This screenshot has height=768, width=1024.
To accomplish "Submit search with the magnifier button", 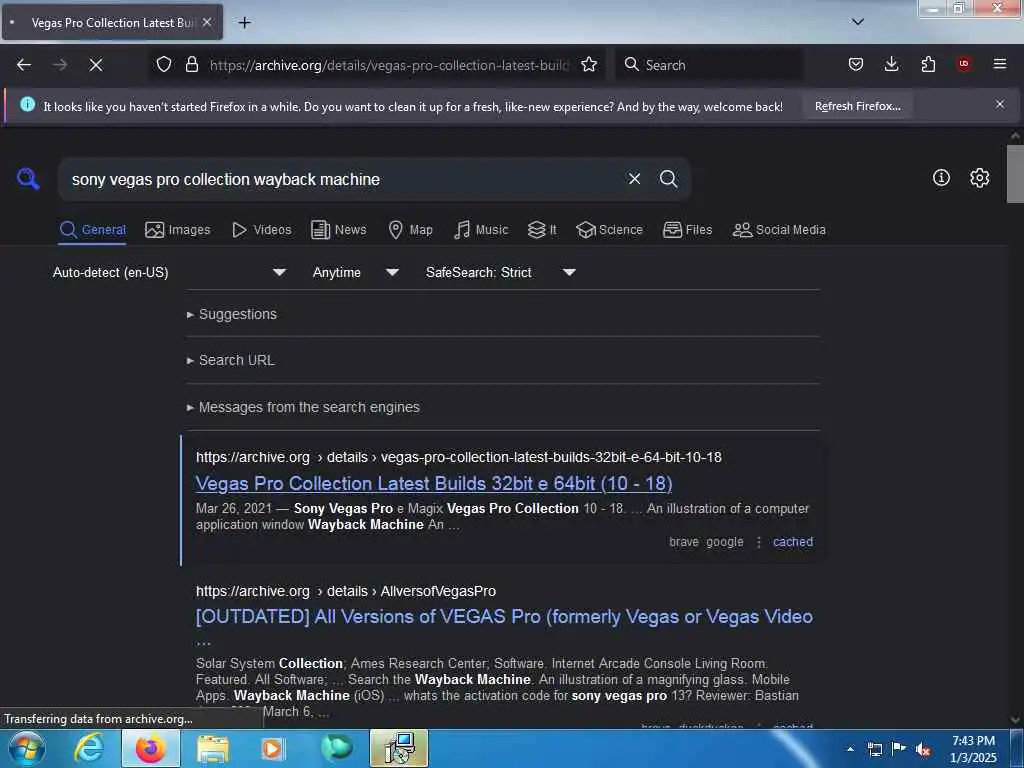I will pyautogui.click(x=669, y=179).
